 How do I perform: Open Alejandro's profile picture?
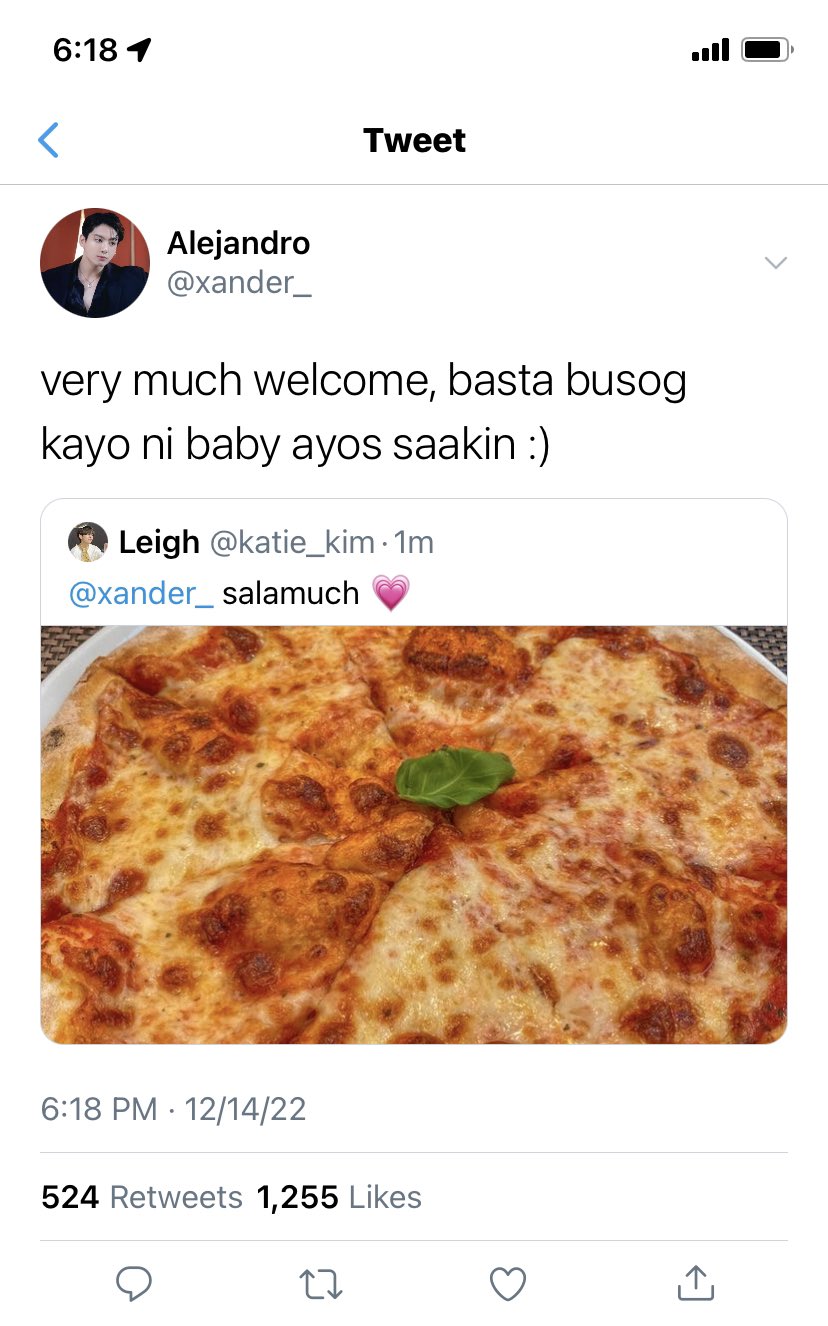pos(95,263)
